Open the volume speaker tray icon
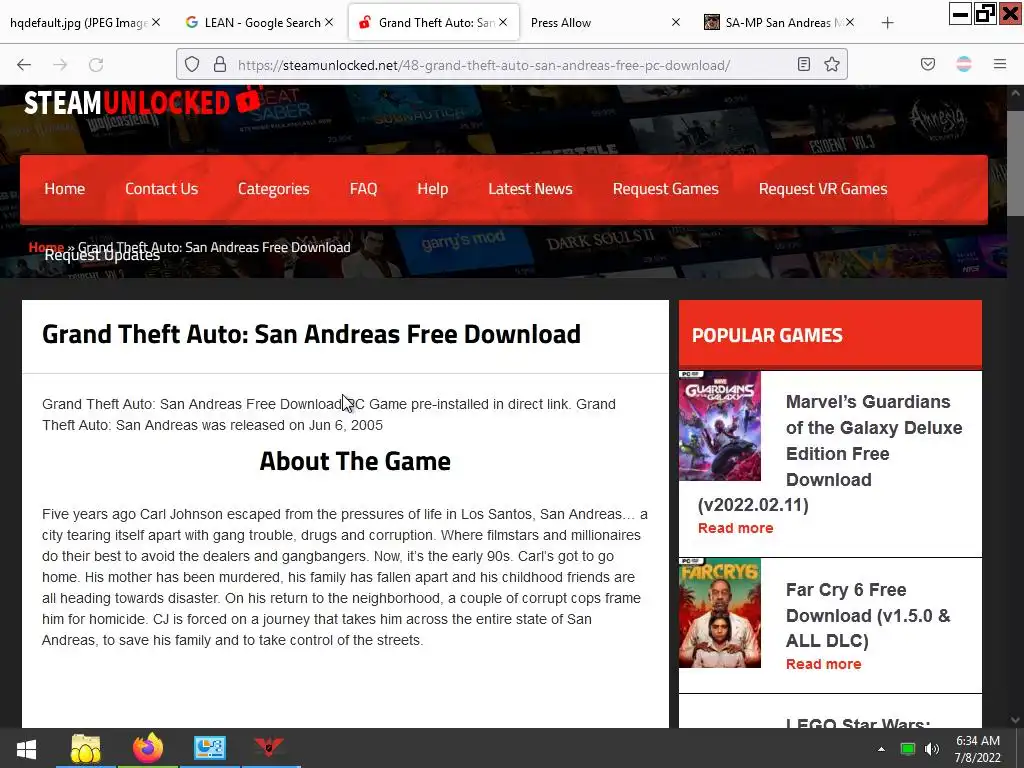The image size is (1024, 768). [x=932, y=749]
